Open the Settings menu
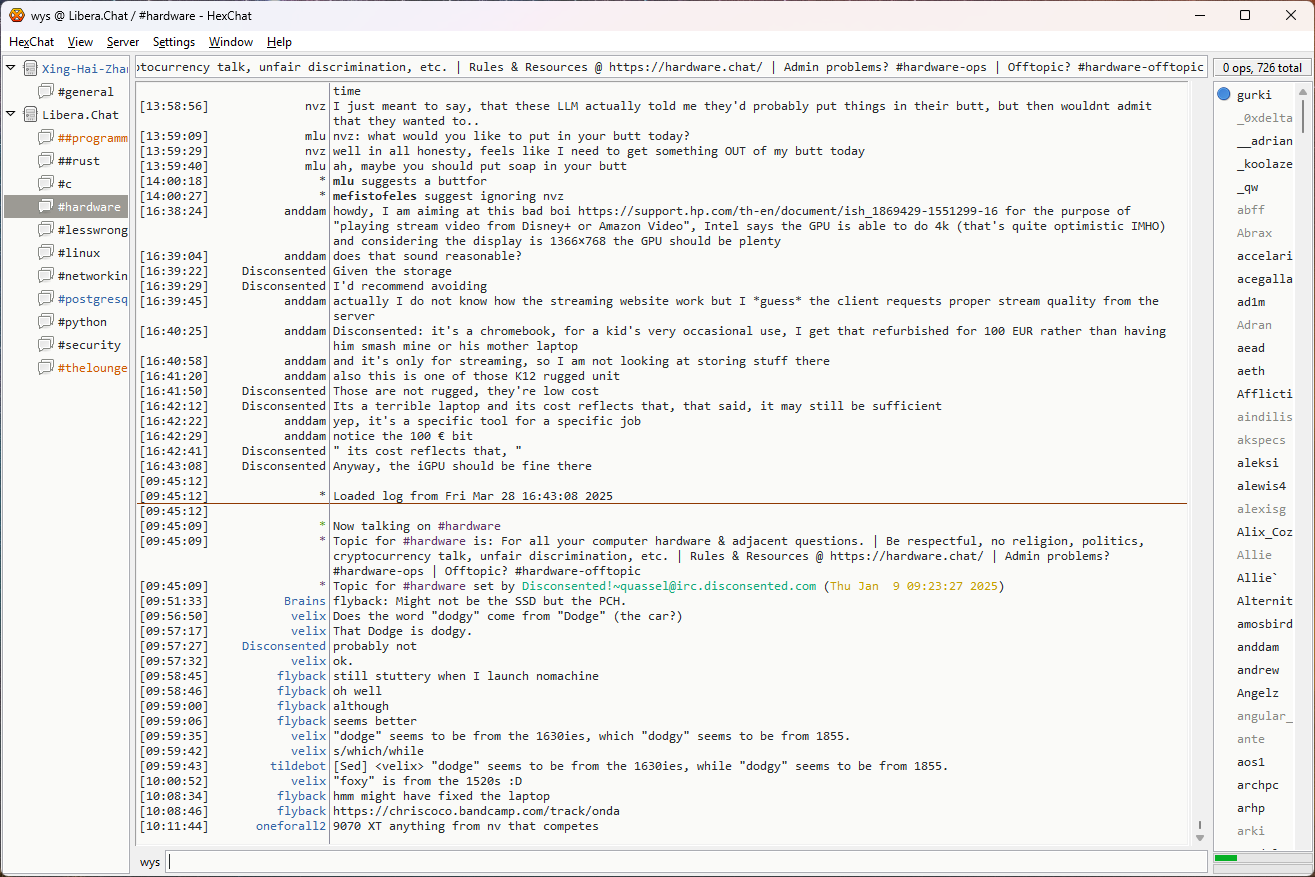 click(x=173, y=42)
